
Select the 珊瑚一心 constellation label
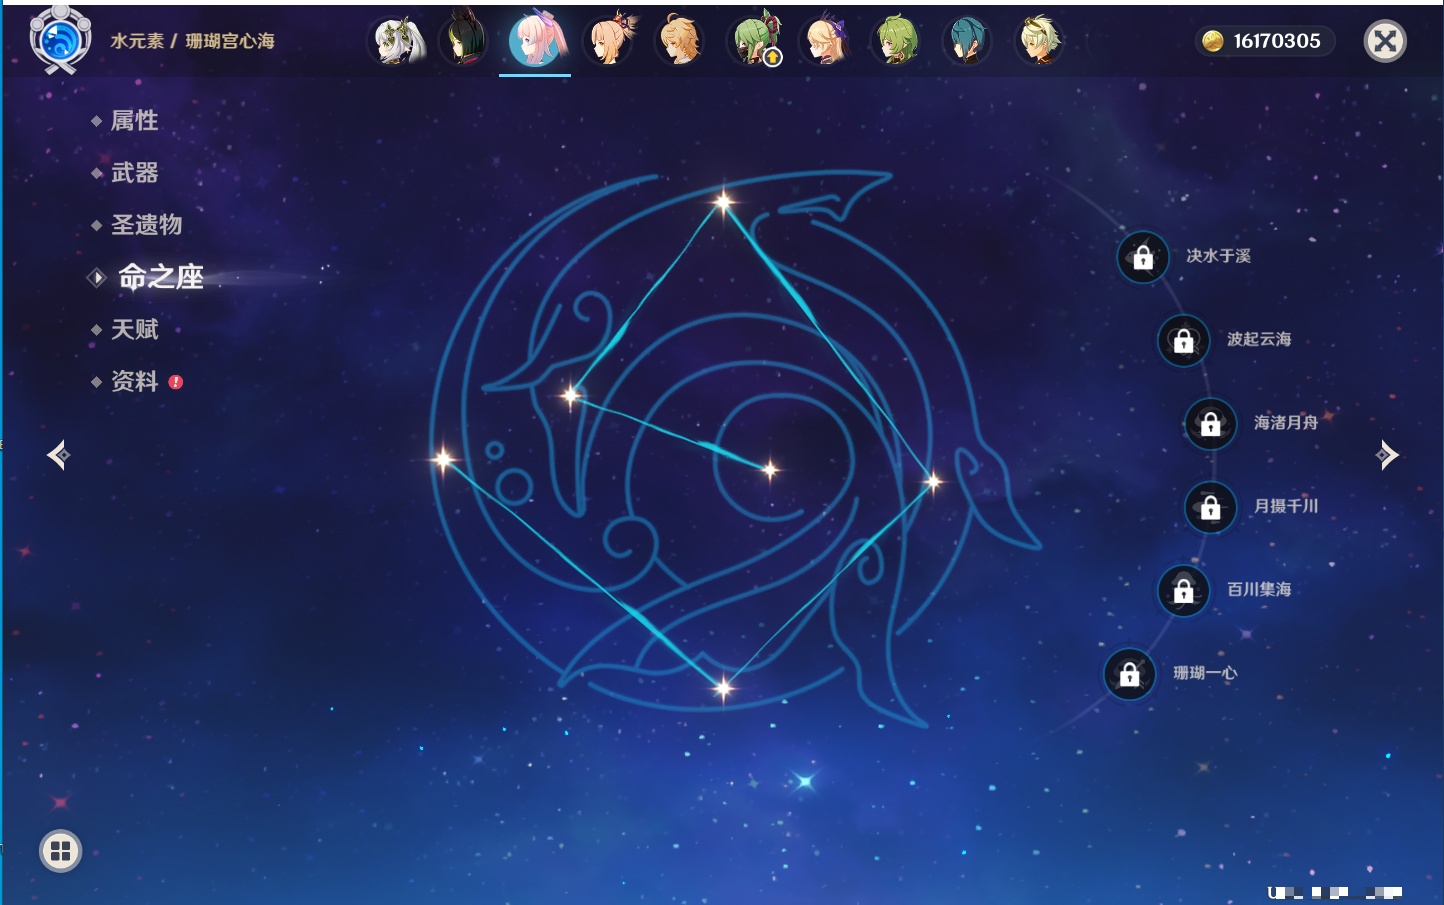point(1206,673)
